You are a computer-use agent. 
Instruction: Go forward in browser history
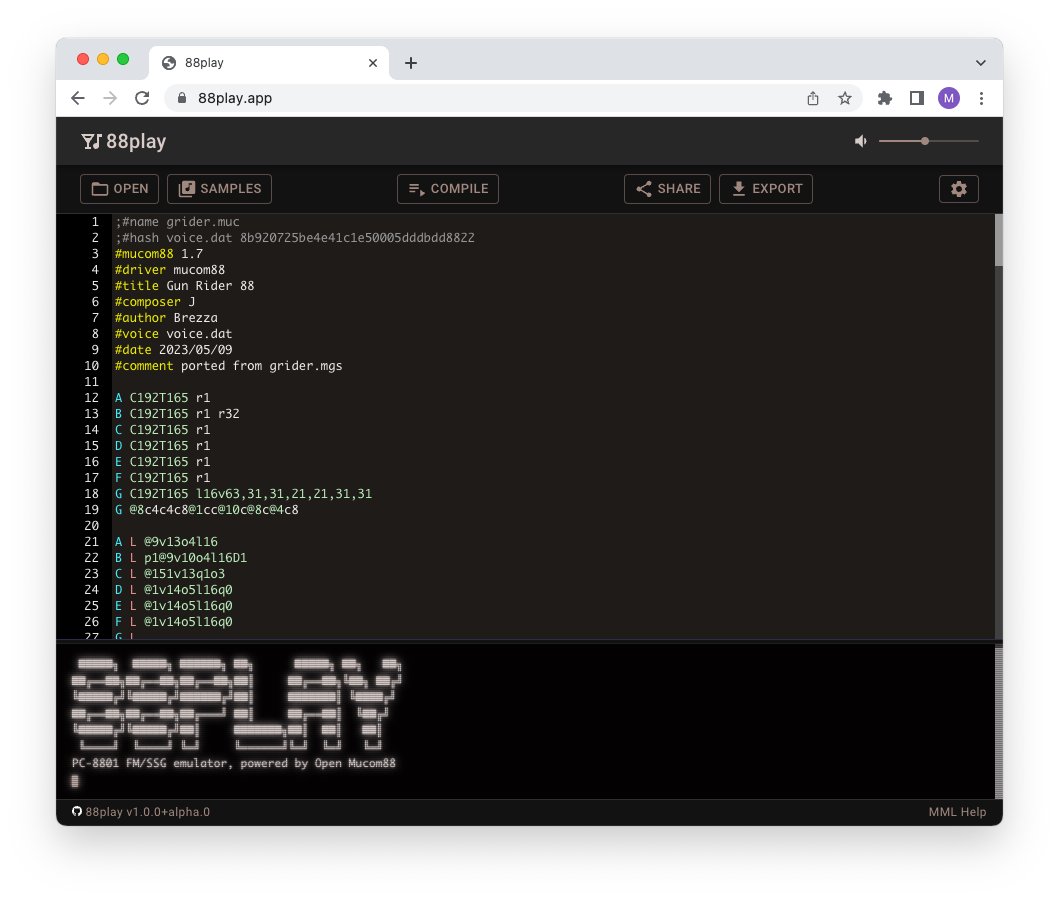tap(110, 98)
